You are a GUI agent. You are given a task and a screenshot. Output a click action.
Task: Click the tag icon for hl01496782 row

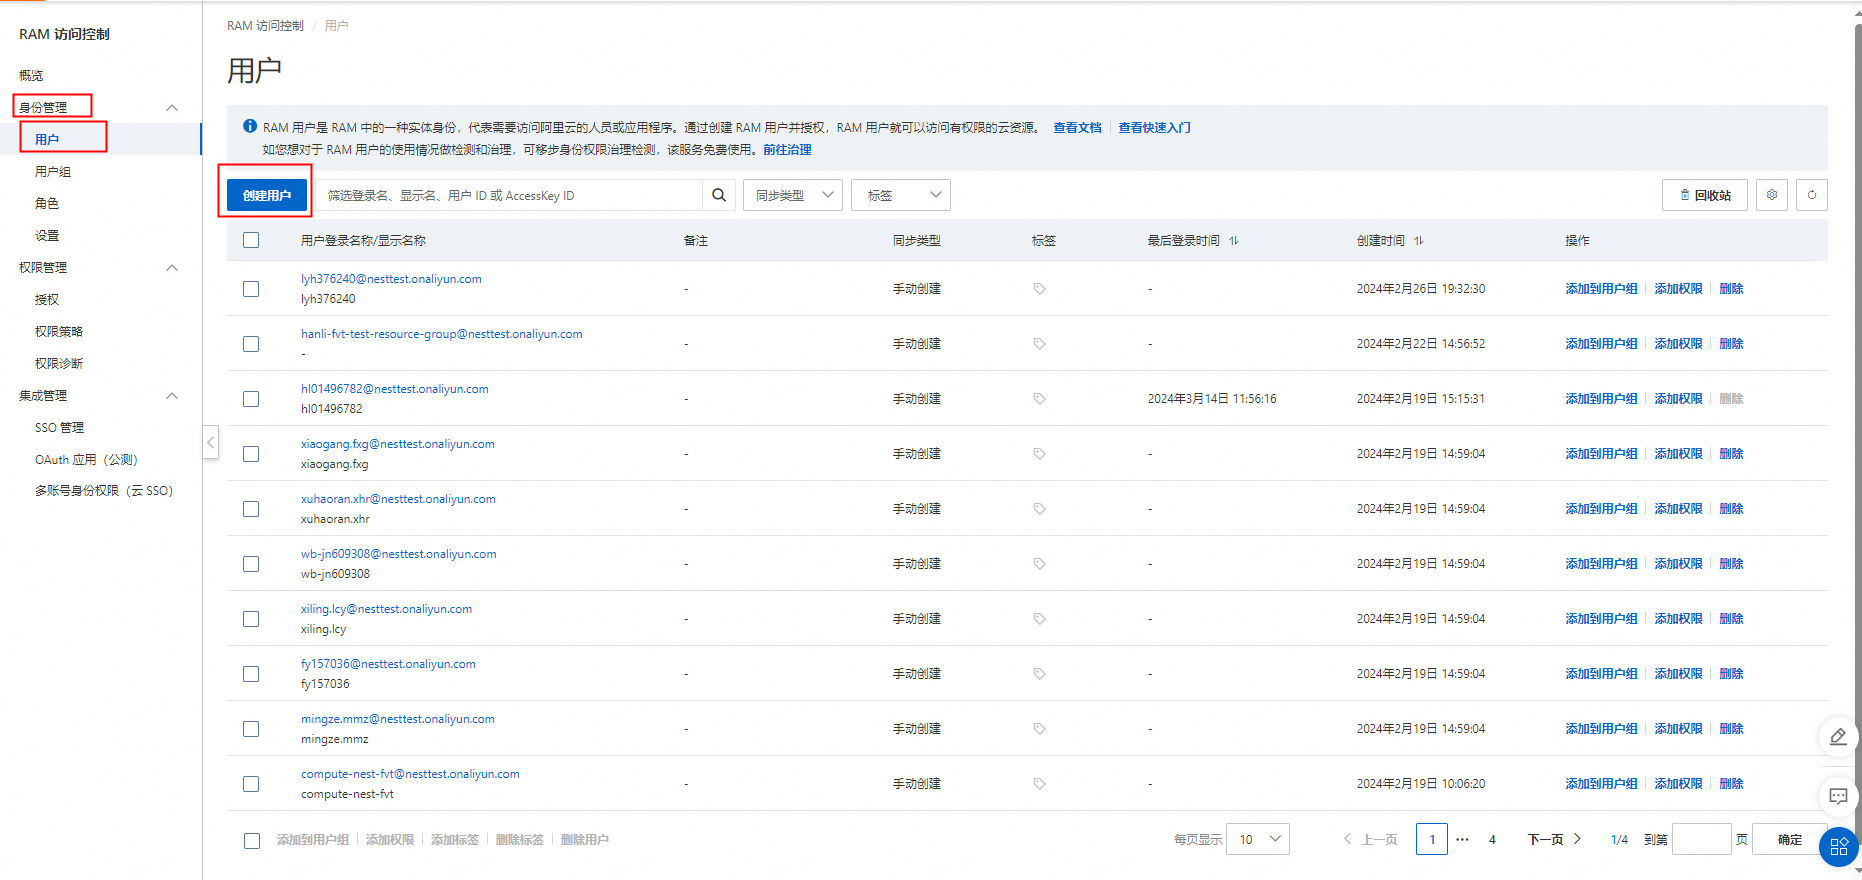point(1039,399)
